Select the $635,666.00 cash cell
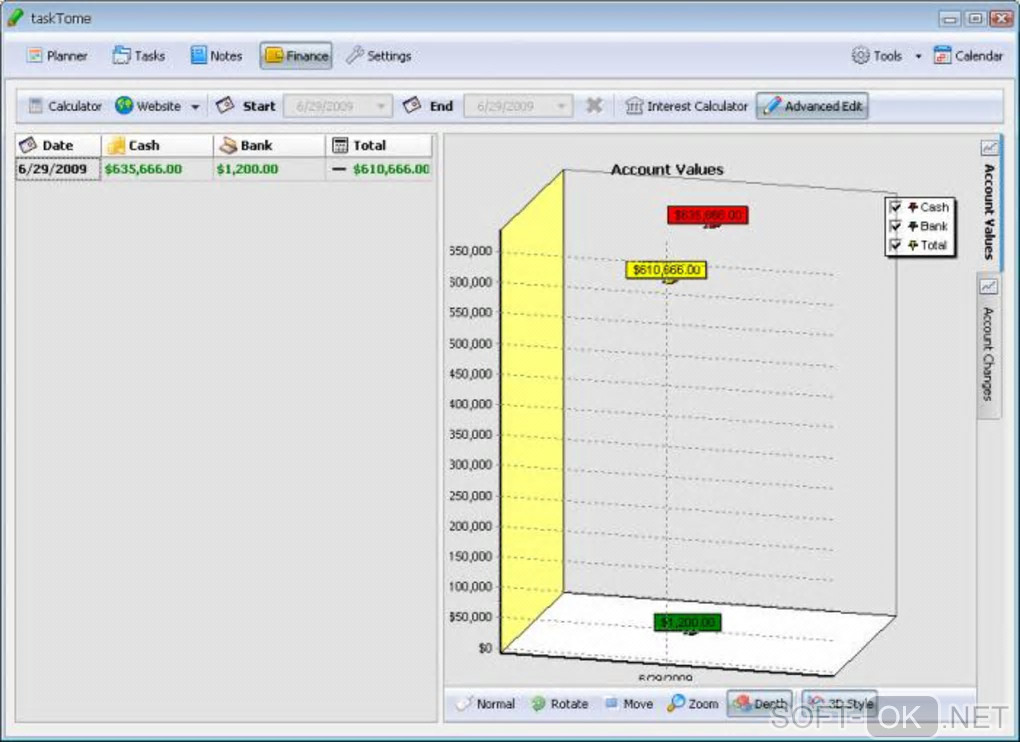 [x=157, y=169]
